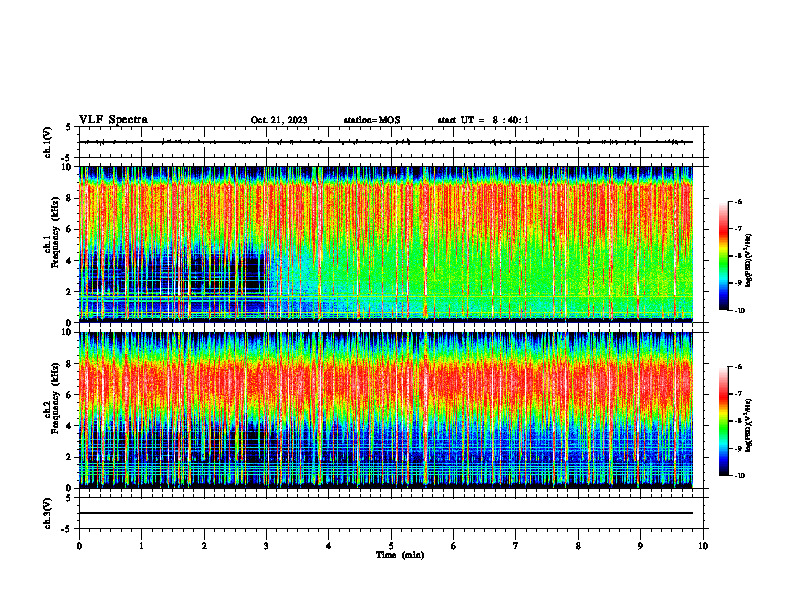Image resolution: width=792 pixels, height=612 pixels.
Task: Click the ch.1 "Frequency (kHz)" axis label
Action: [54, 233]
